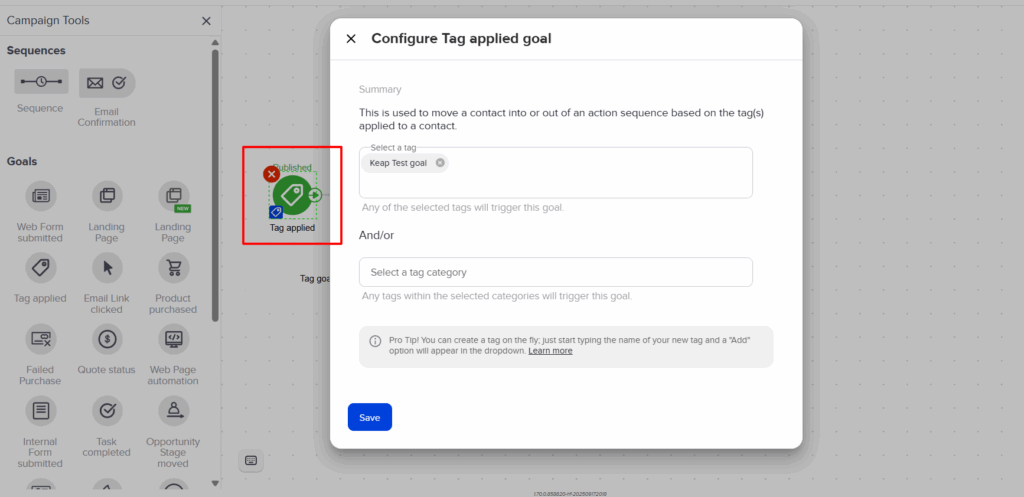Pick the Web Page automation goal icon

pyautogui.click(x=174, y=338)
